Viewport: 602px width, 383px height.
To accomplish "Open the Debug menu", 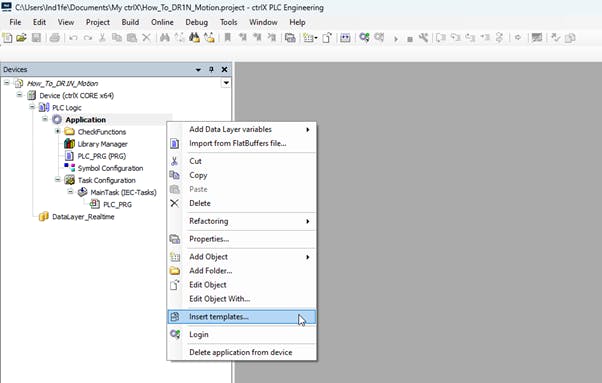I will click(x=197, y=22).
